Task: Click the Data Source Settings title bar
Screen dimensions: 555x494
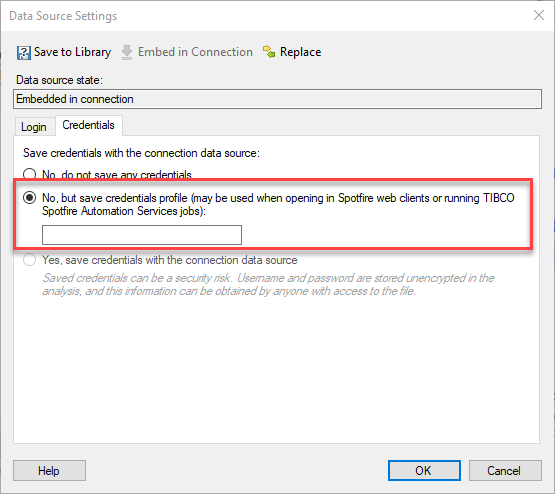Action: tap(265, 16)
